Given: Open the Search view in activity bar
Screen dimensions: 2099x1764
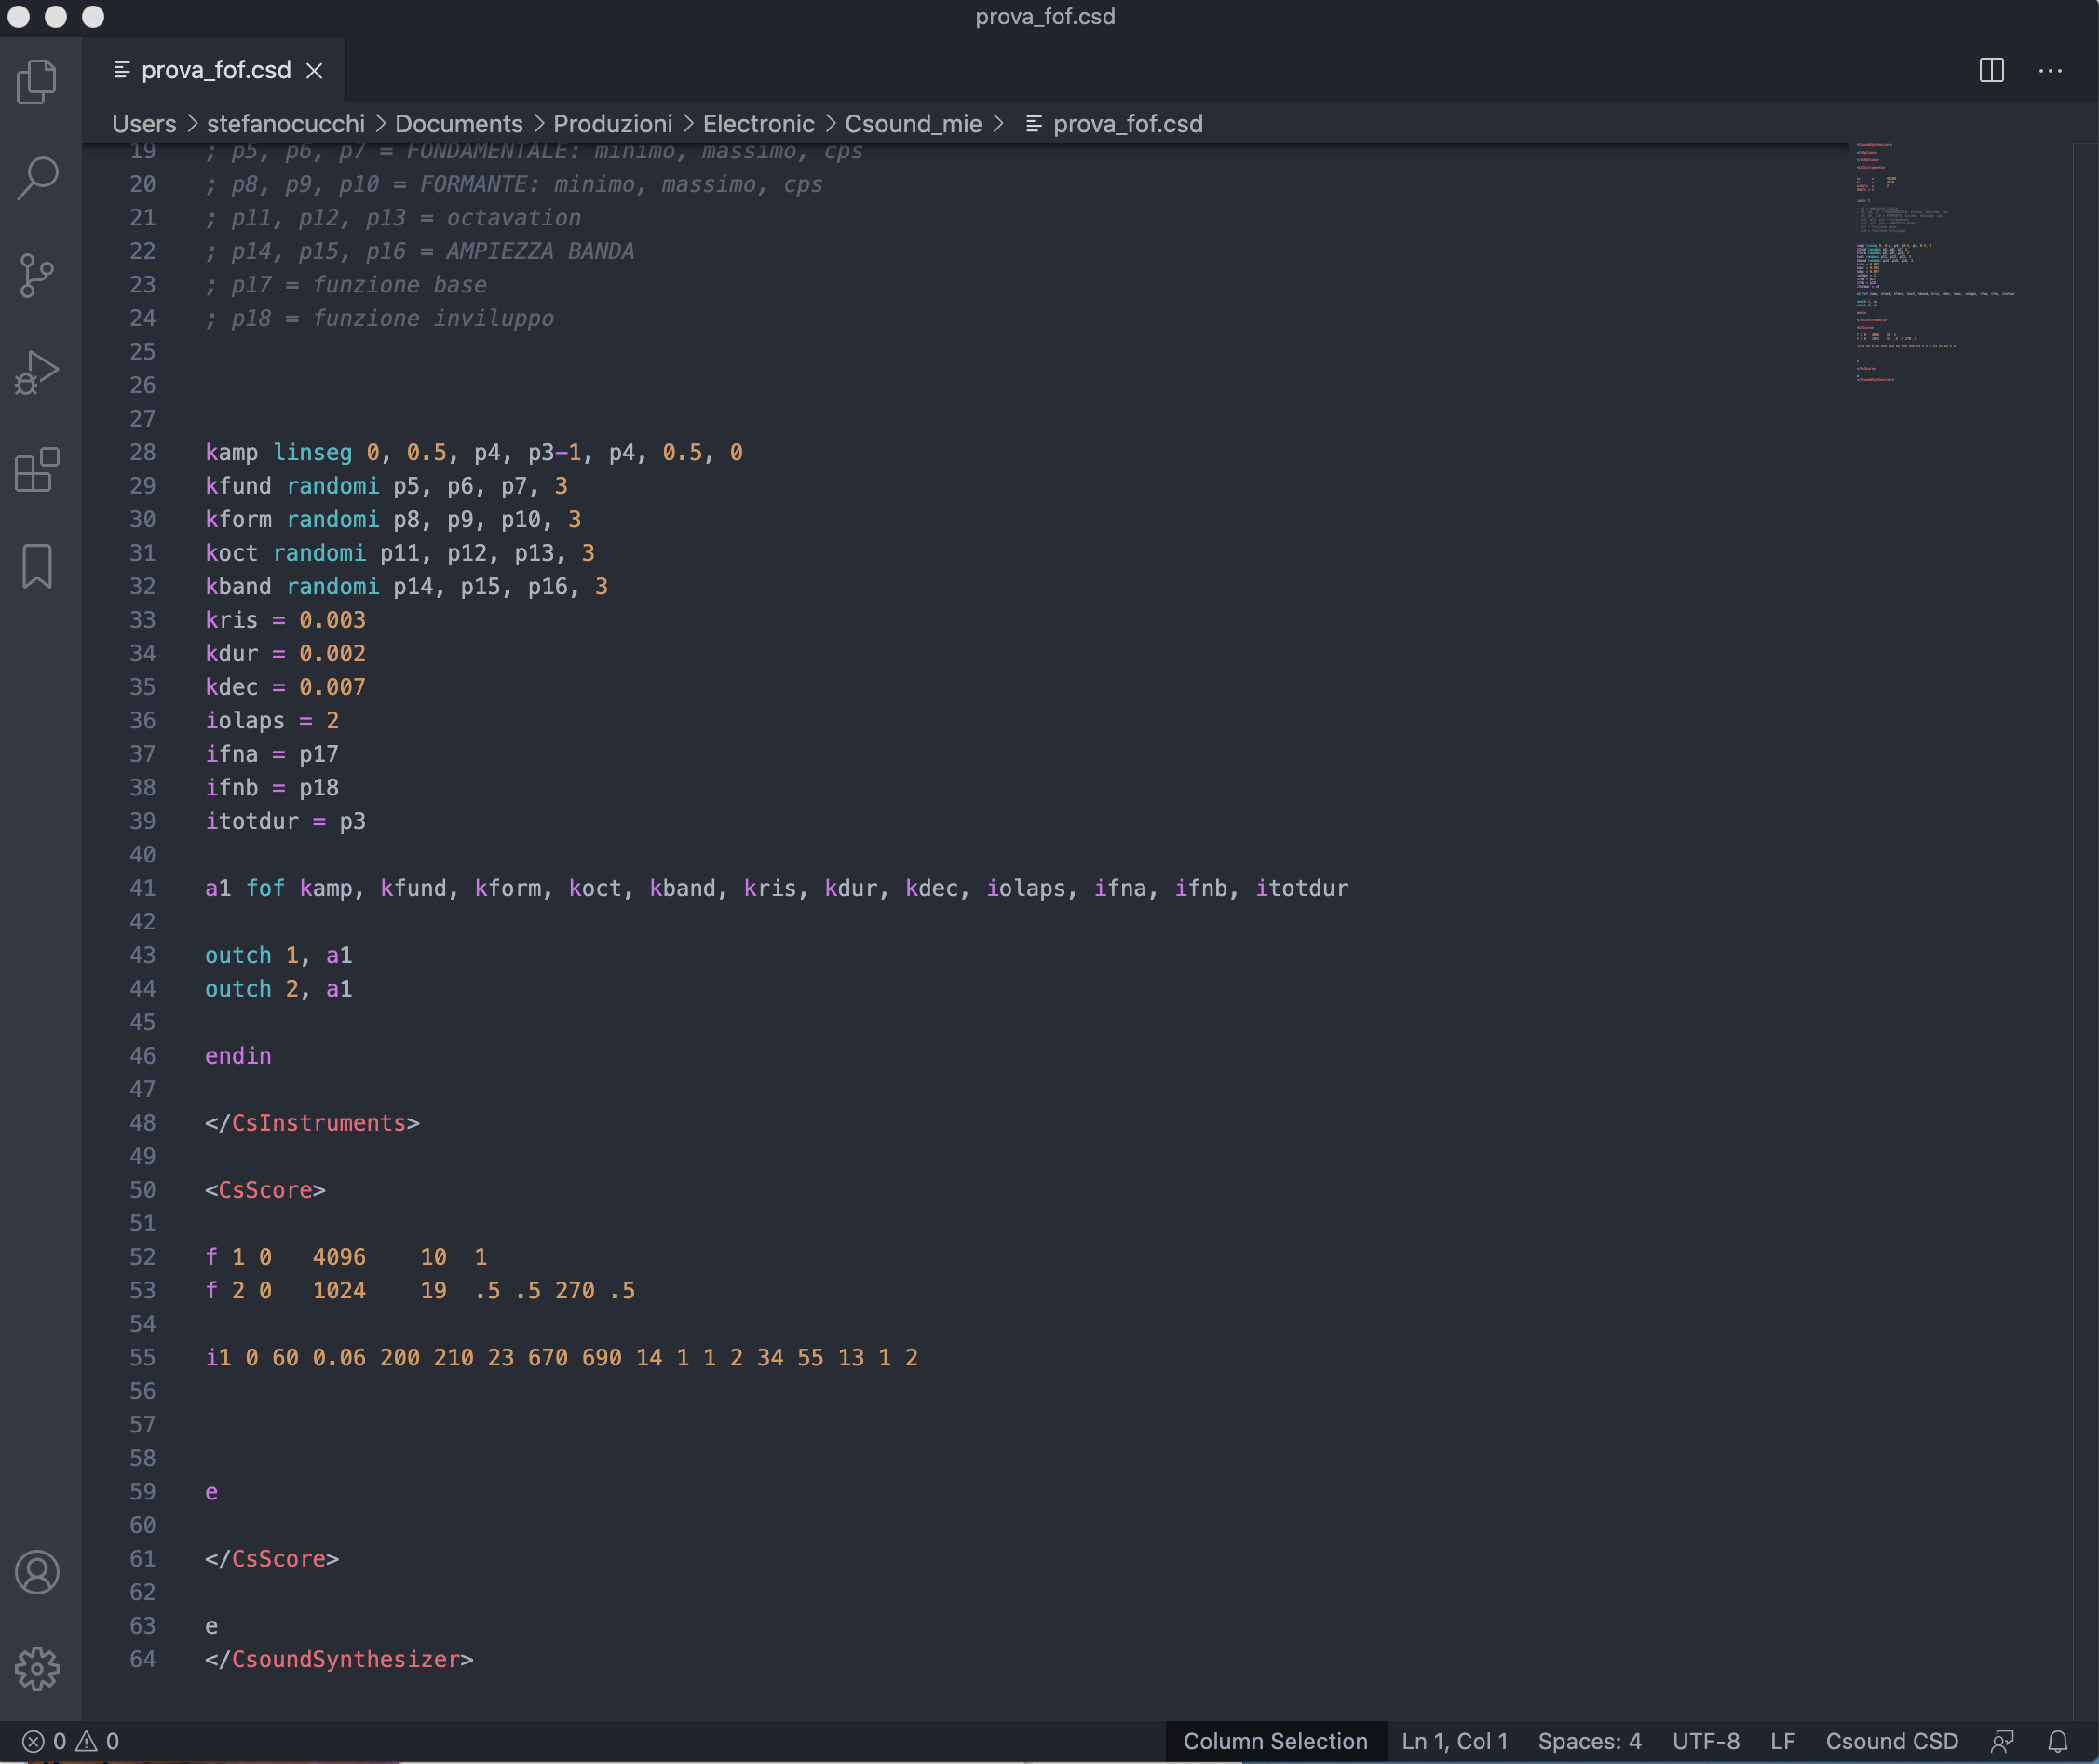Looking at the screenshot, I should (x=37, y=178).
